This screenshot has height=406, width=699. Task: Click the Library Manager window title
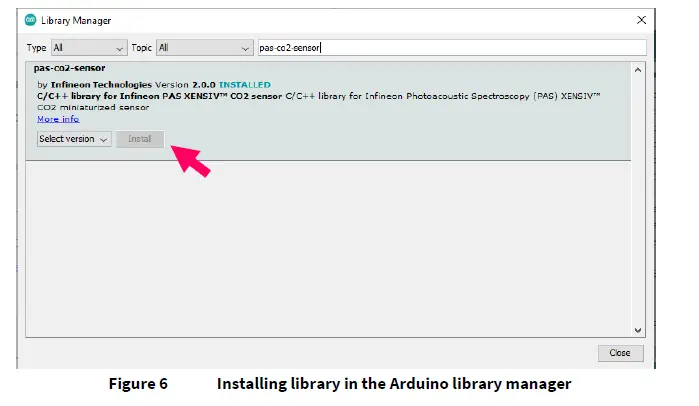[x=76, y=21]
